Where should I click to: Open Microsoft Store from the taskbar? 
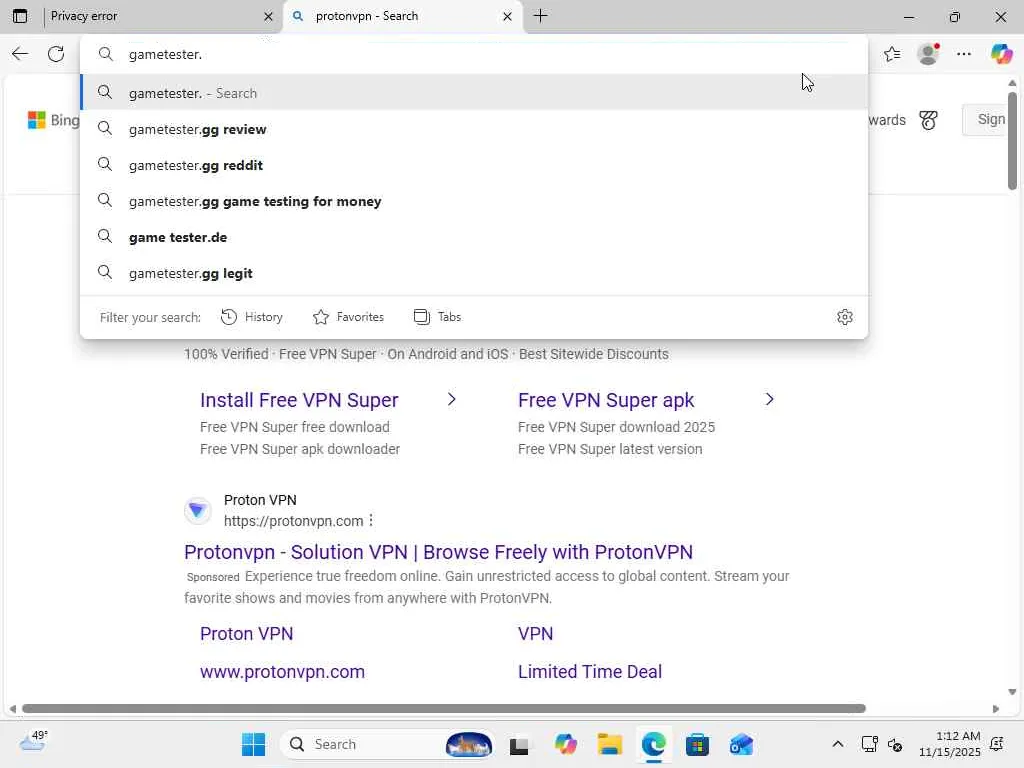697,744
